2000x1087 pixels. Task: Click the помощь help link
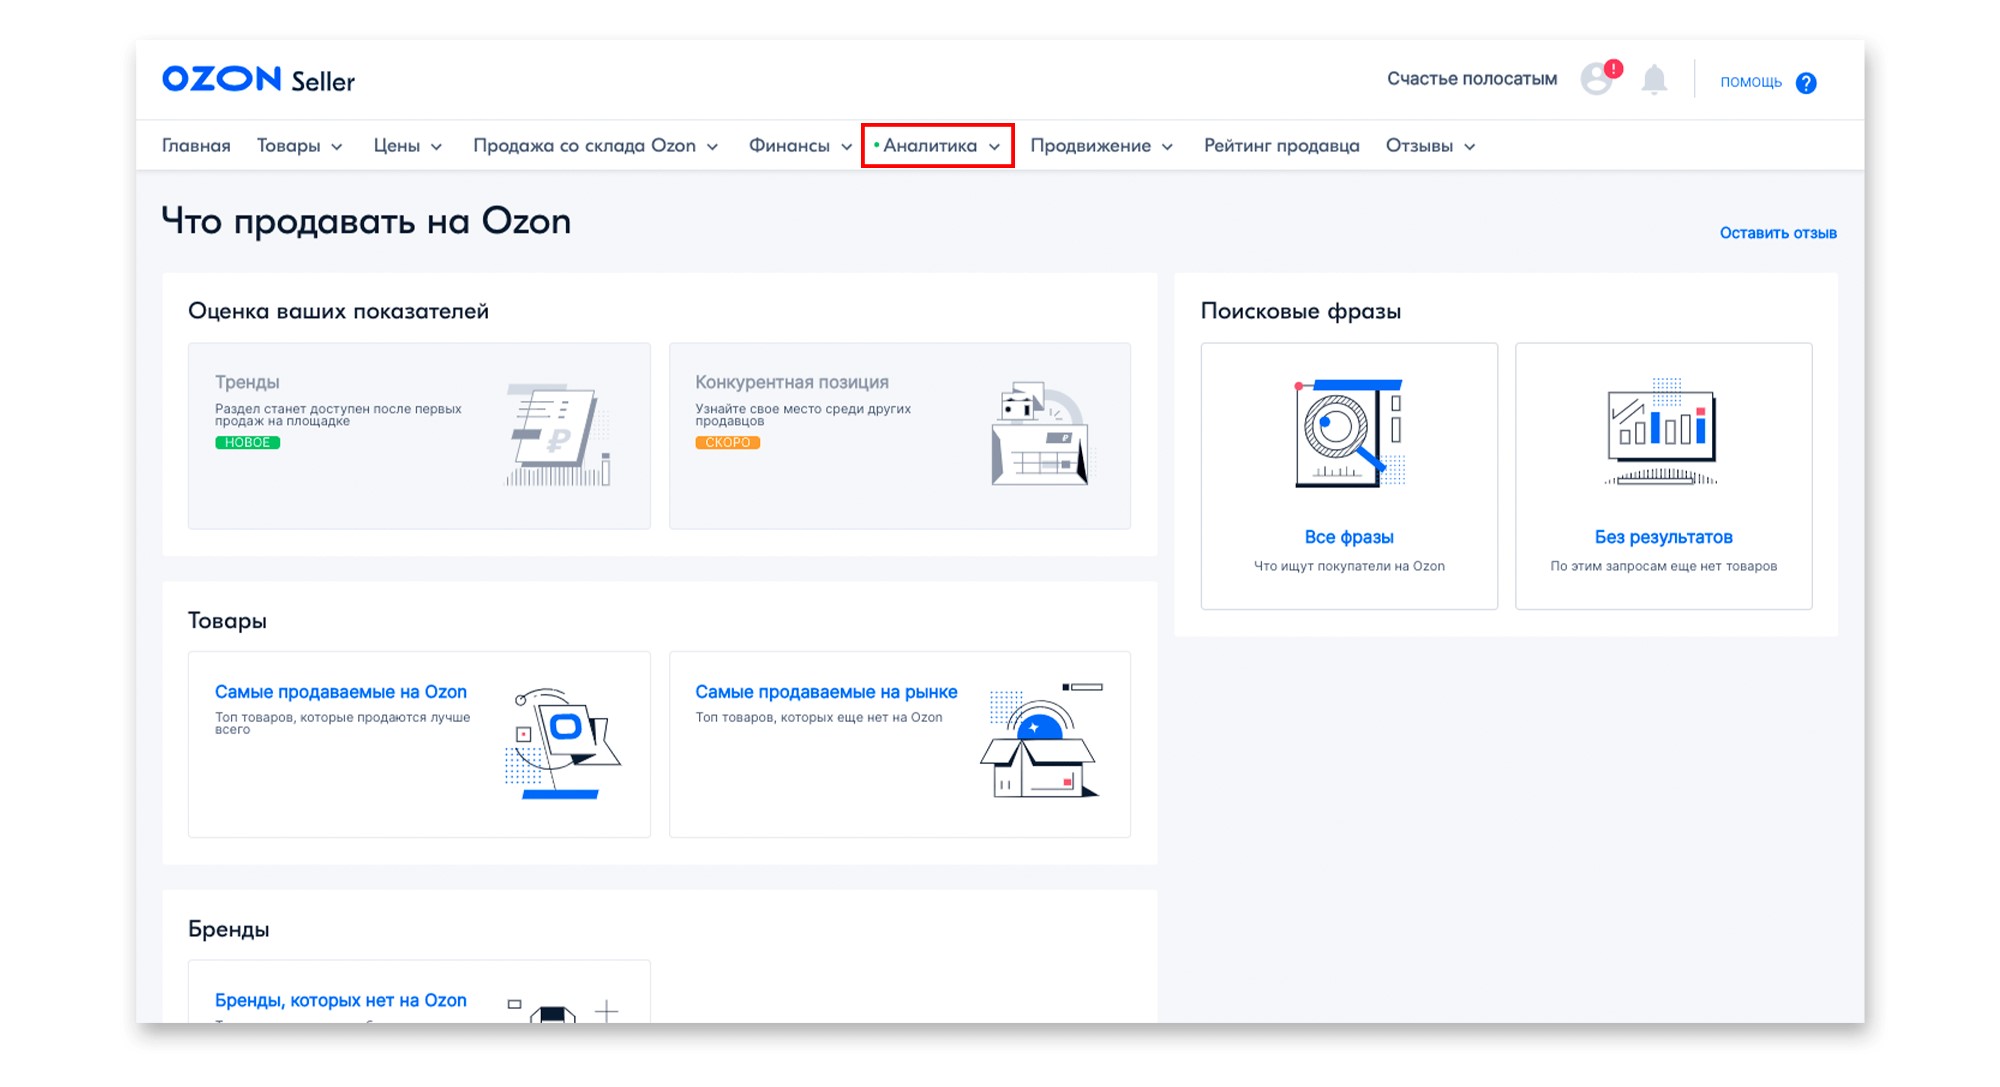[1751, 82]
